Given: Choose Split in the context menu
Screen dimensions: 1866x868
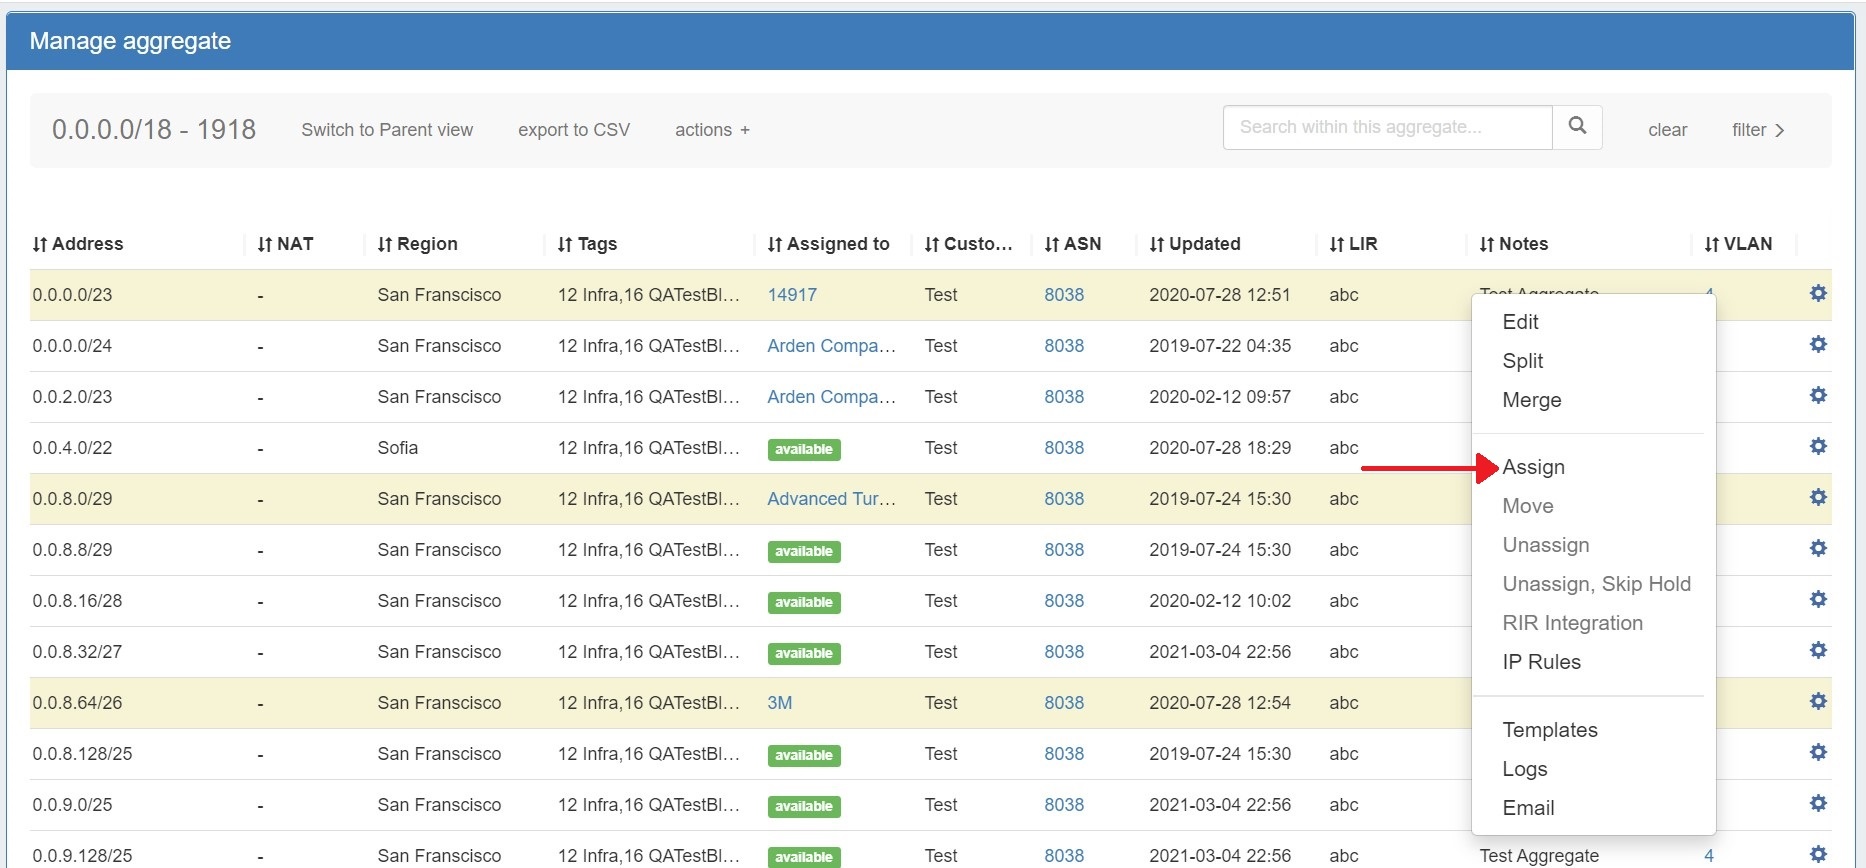Looking at the screenshot, I should [1522, 361].
